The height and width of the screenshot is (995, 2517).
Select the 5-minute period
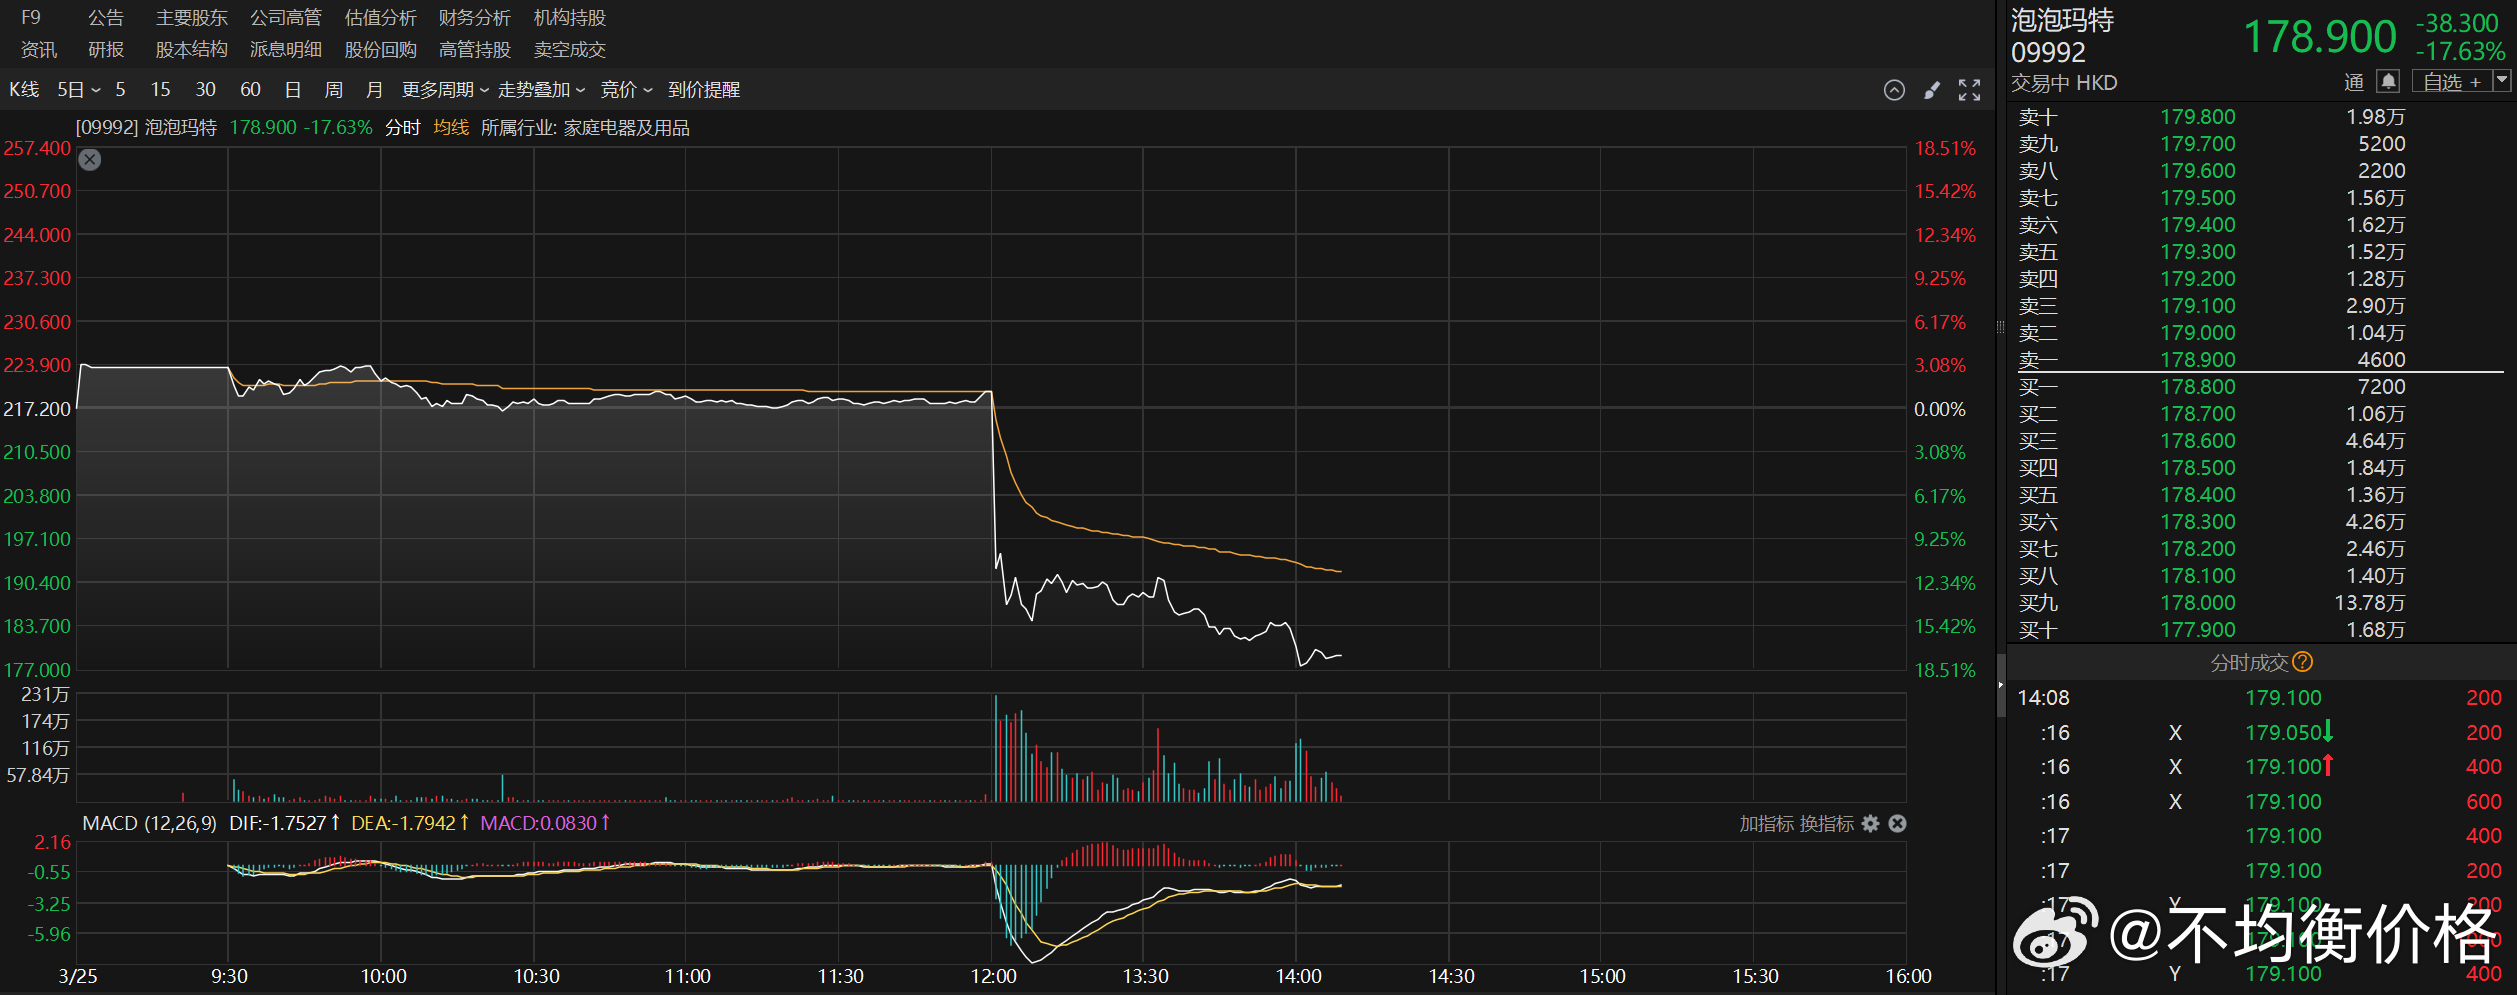coord(120,90)
